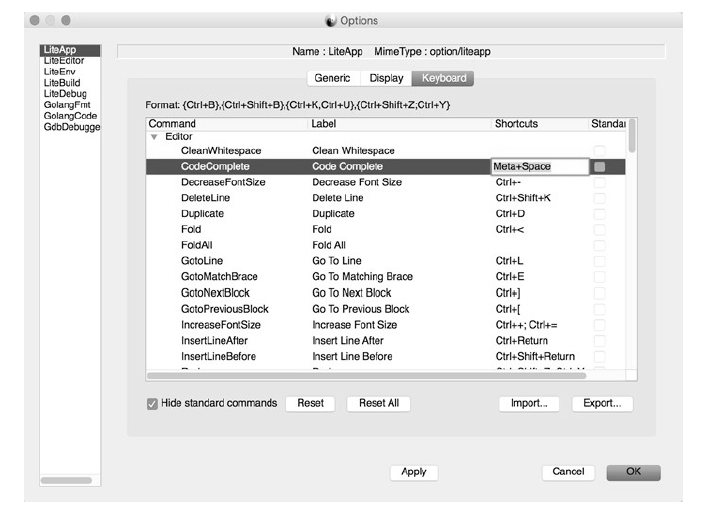Image resolution: width=711 pixels, height=518 pixels.
Task: Toggle Standard checkbox for CleanWhitespace row
Action: [599, 151]
